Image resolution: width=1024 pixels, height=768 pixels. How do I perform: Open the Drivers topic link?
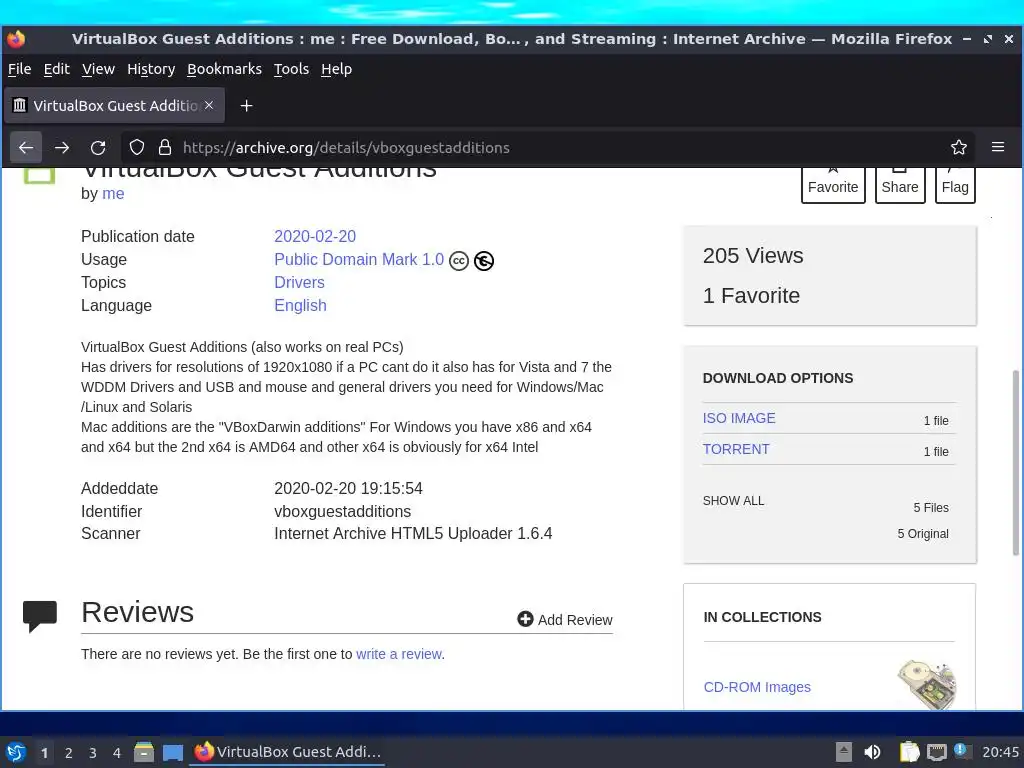click(299, 282)
